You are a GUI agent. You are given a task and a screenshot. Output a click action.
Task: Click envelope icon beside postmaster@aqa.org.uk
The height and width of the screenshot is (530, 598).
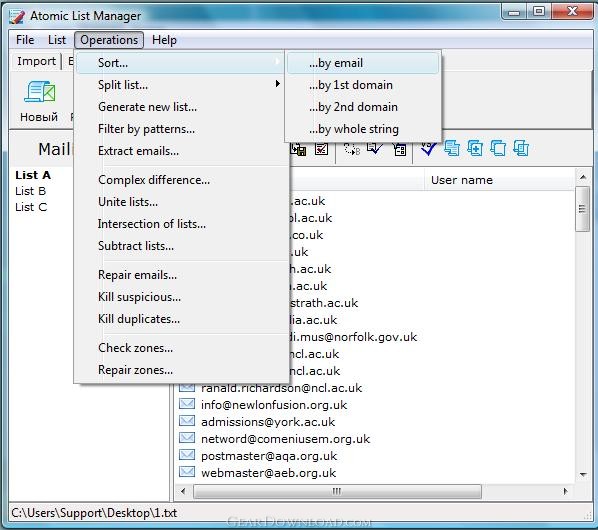coord(187,455)
